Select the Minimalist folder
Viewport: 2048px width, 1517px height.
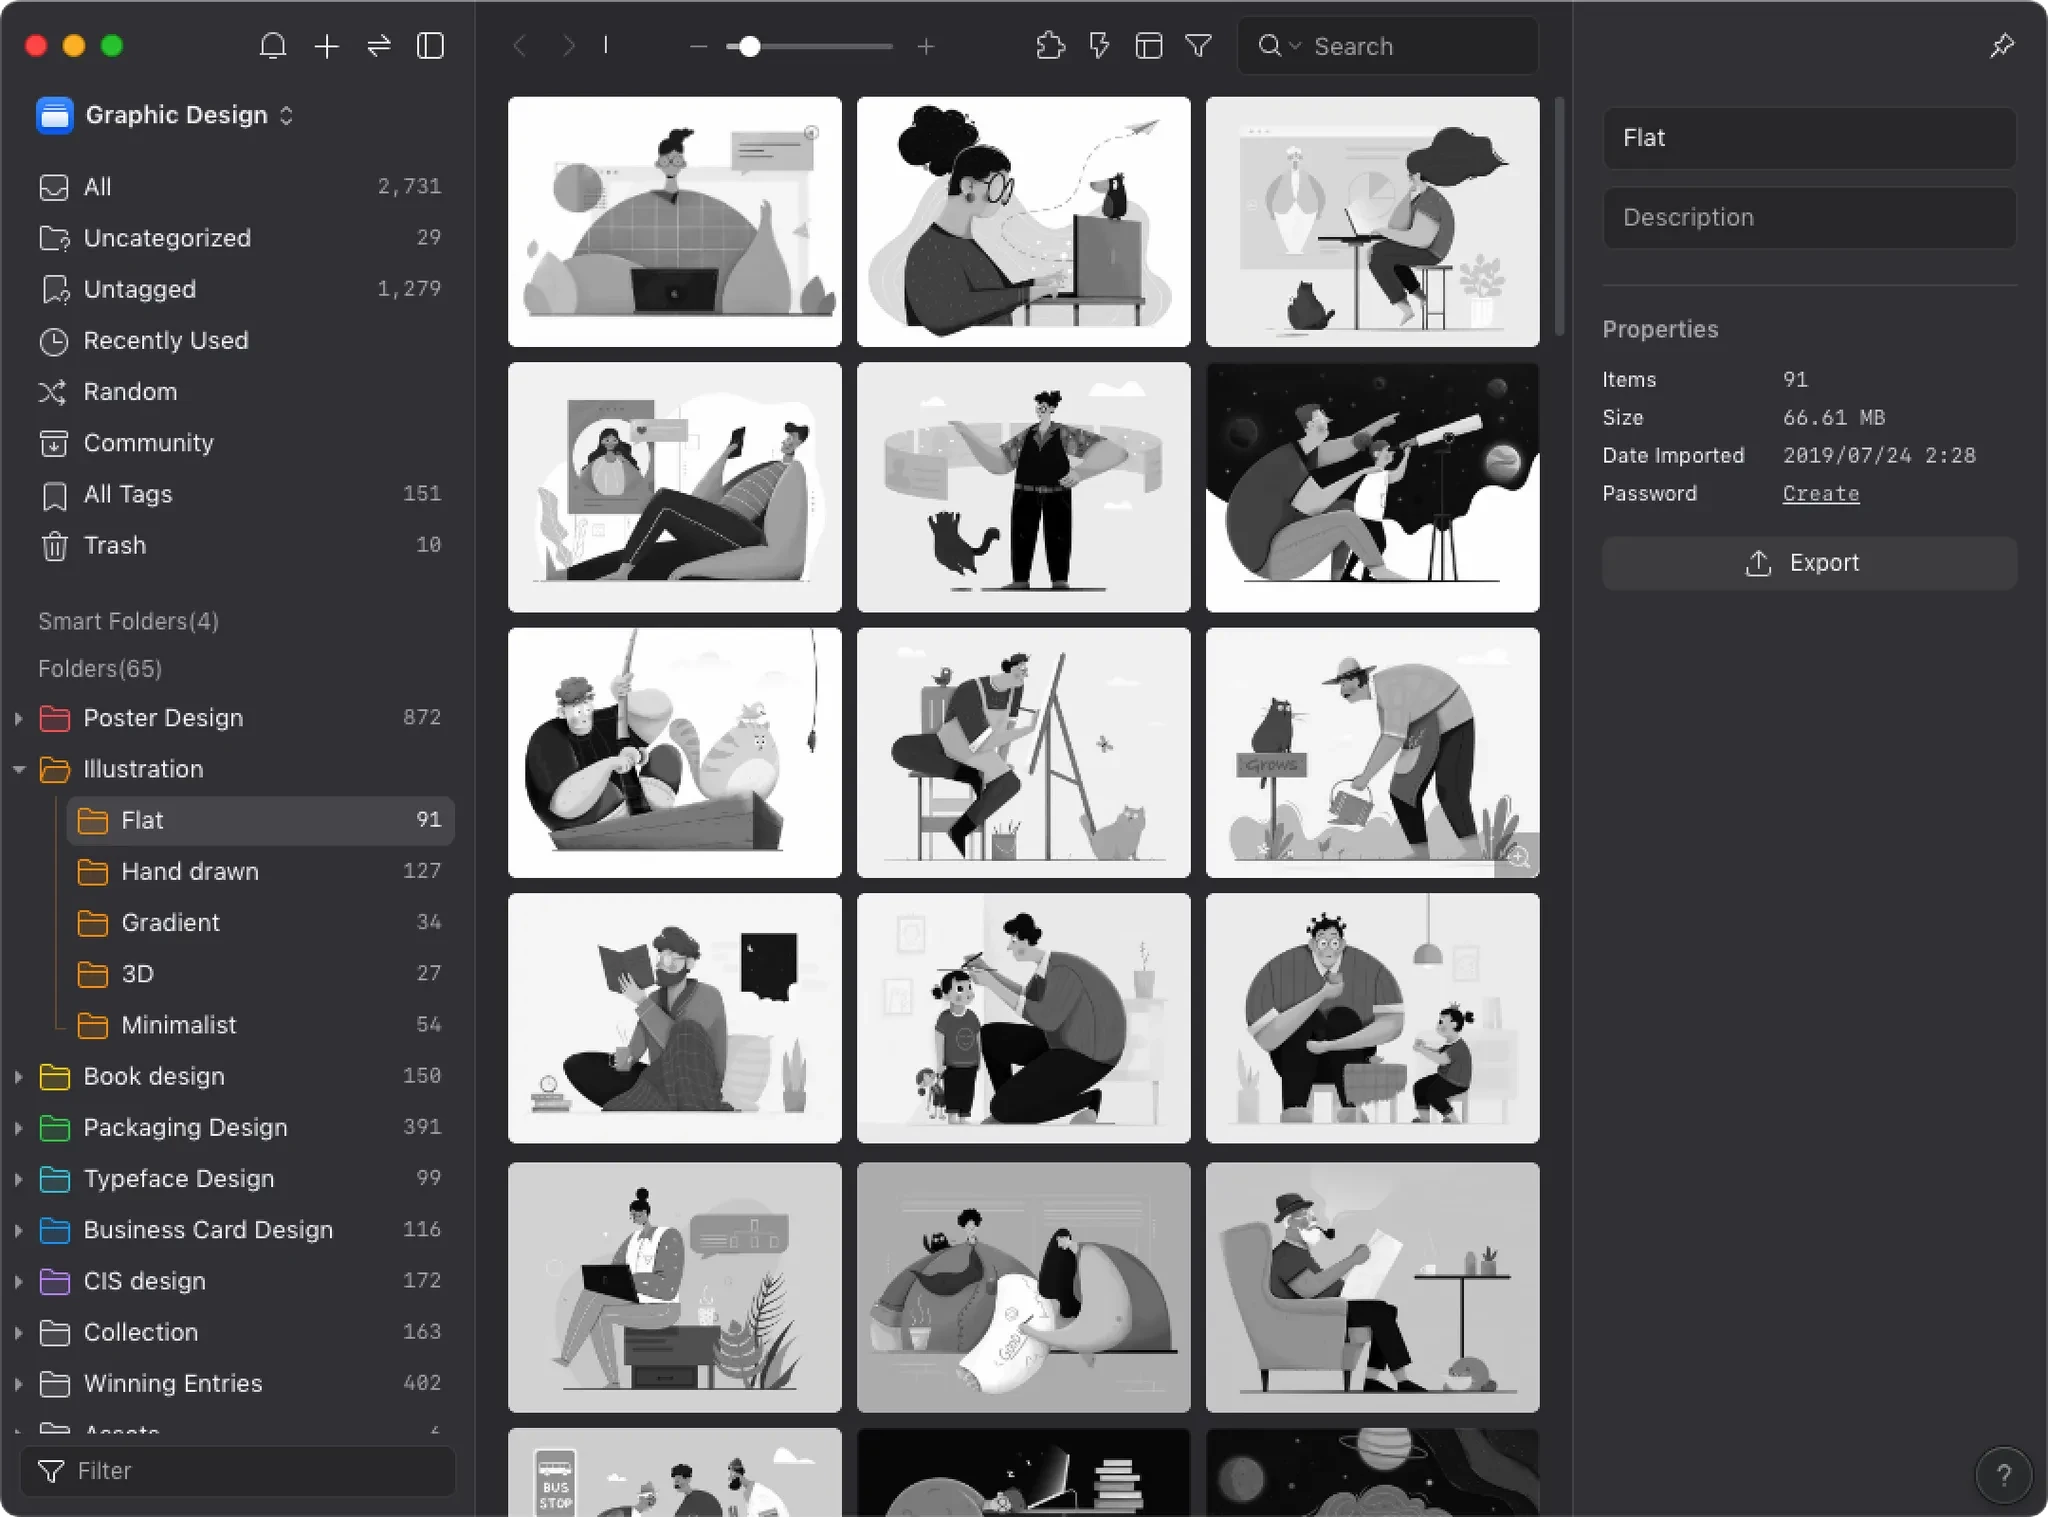pyautogui.click(x=260, y=1025)
